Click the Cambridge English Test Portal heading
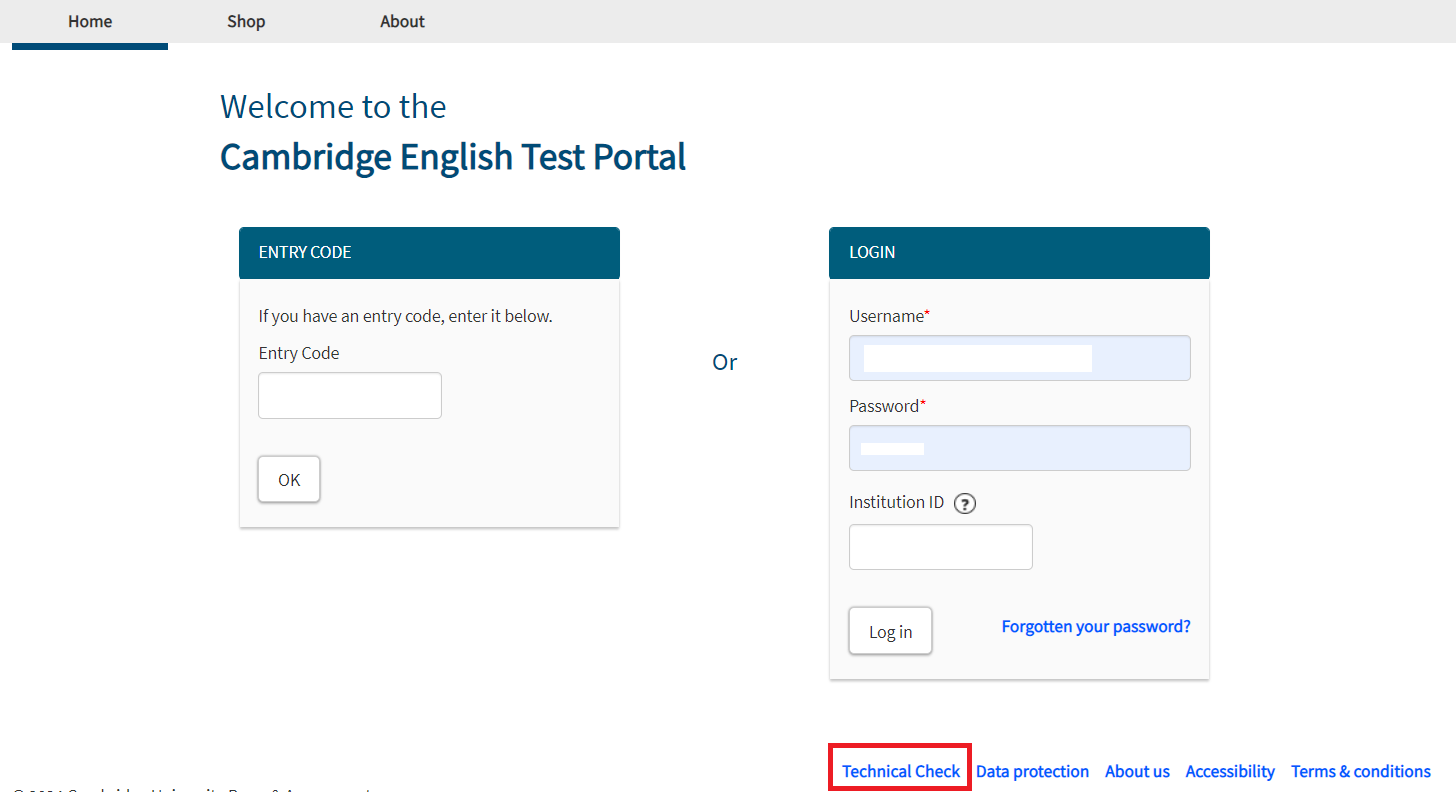1456x792 pixels. click(x=453, y=158)
